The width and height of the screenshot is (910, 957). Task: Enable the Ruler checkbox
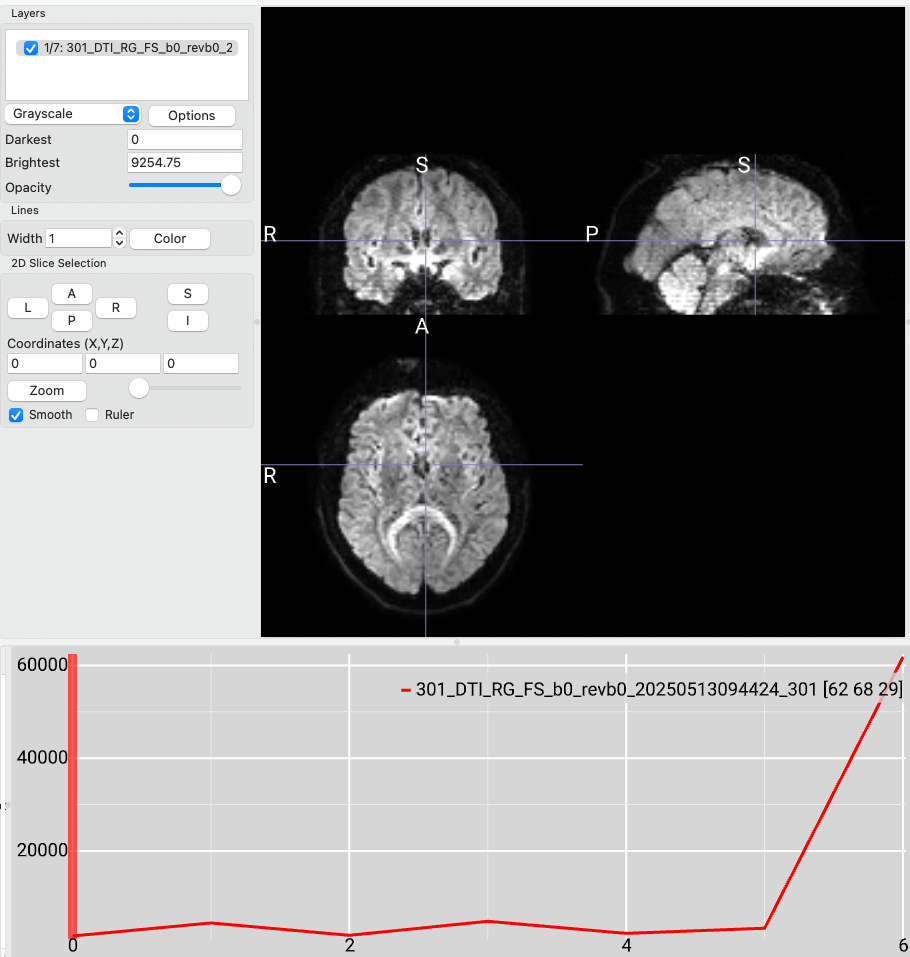click(x=92, y=415)
